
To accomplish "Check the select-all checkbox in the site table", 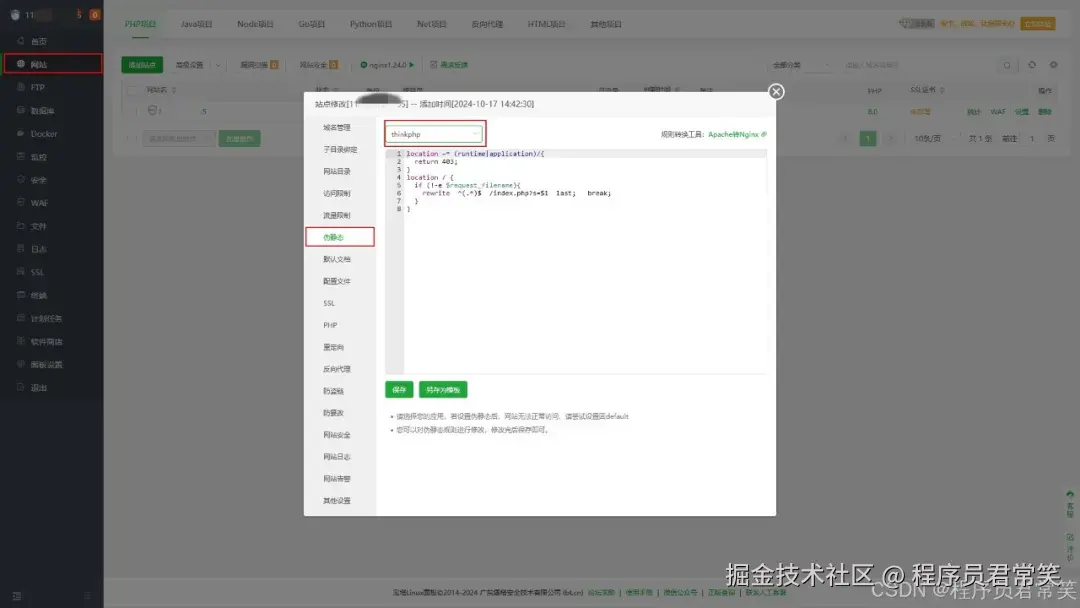I will point(134,90).
